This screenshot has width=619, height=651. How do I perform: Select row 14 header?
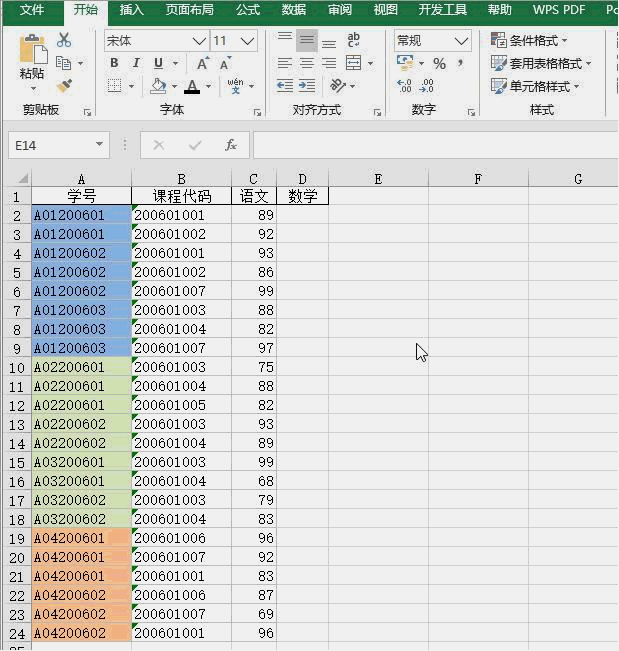(17, 443)
